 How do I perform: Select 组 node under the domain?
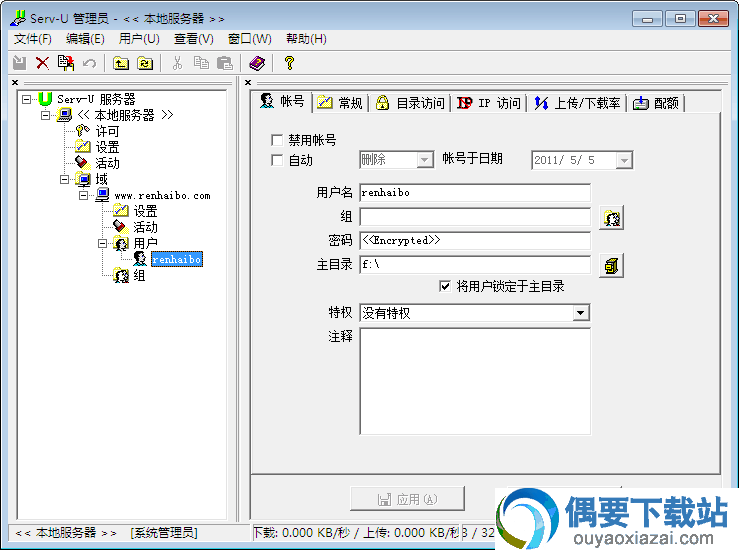pyautogui.click(x=139, y=275)
